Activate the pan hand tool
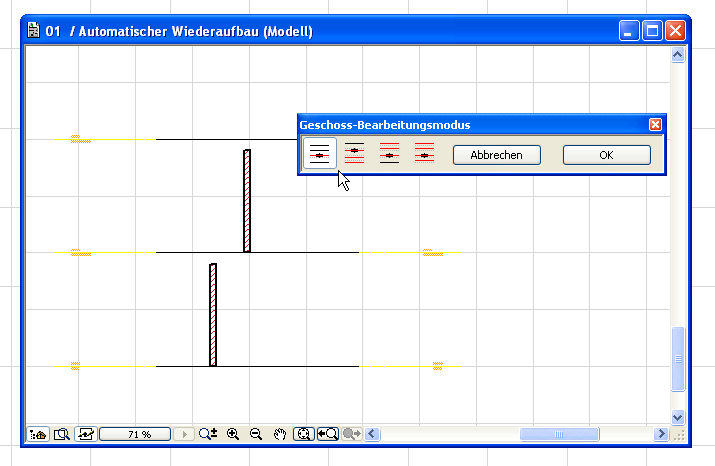The height and width of the screenshot is (466, 715). click(x=280, y=434)
